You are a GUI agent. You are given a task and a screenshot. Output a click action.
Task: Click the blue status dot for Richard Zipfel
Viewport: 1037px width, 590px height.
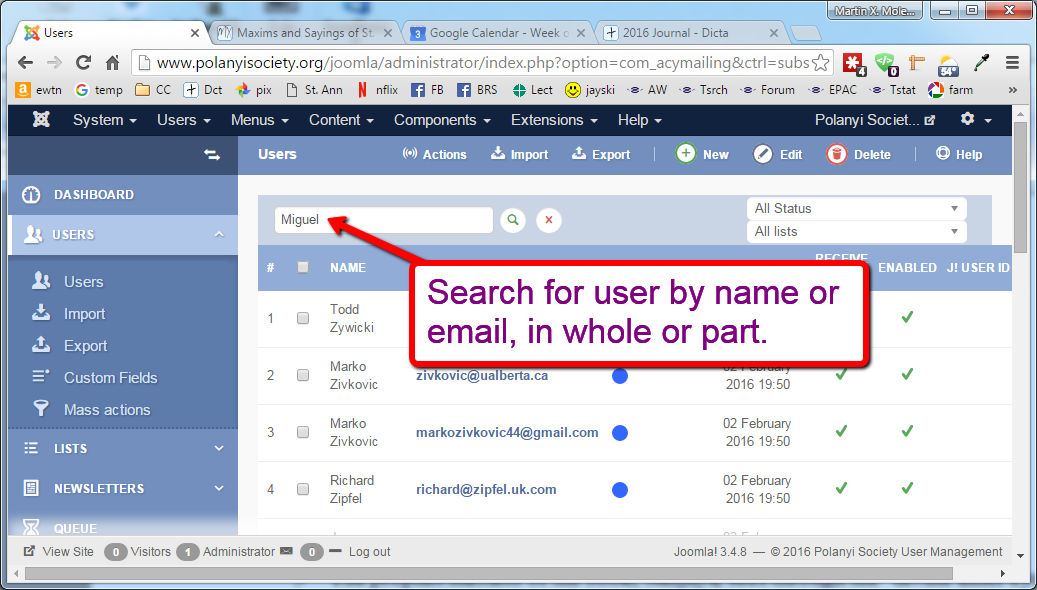click(x=619, y=490)
